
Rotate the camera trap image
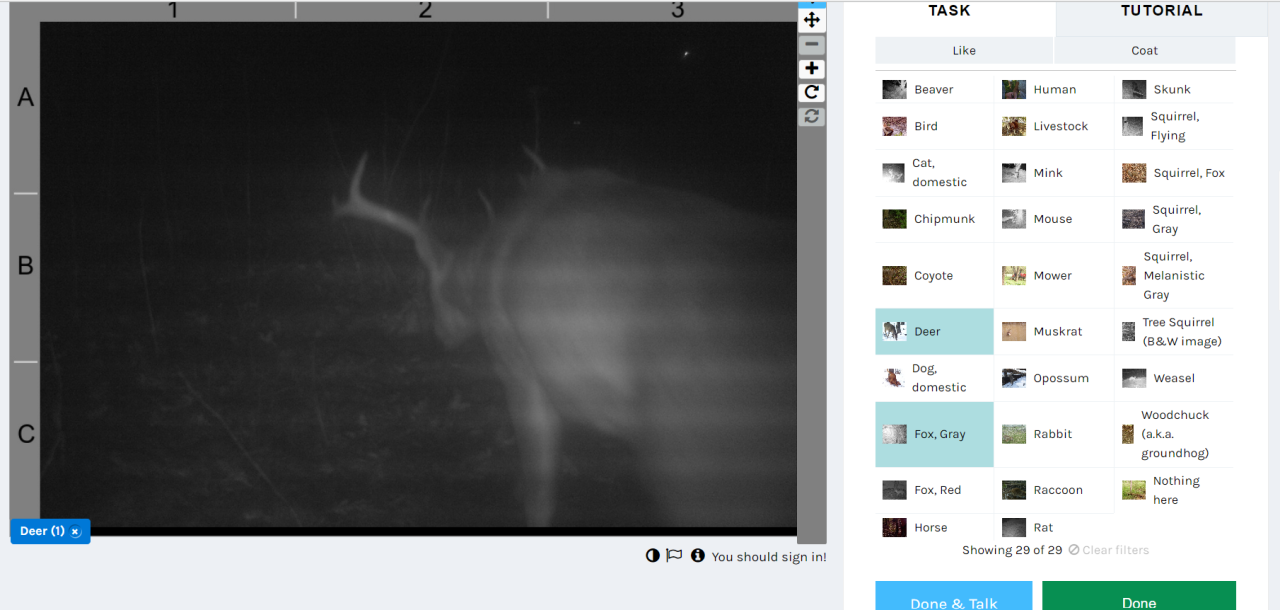(812, 93)
